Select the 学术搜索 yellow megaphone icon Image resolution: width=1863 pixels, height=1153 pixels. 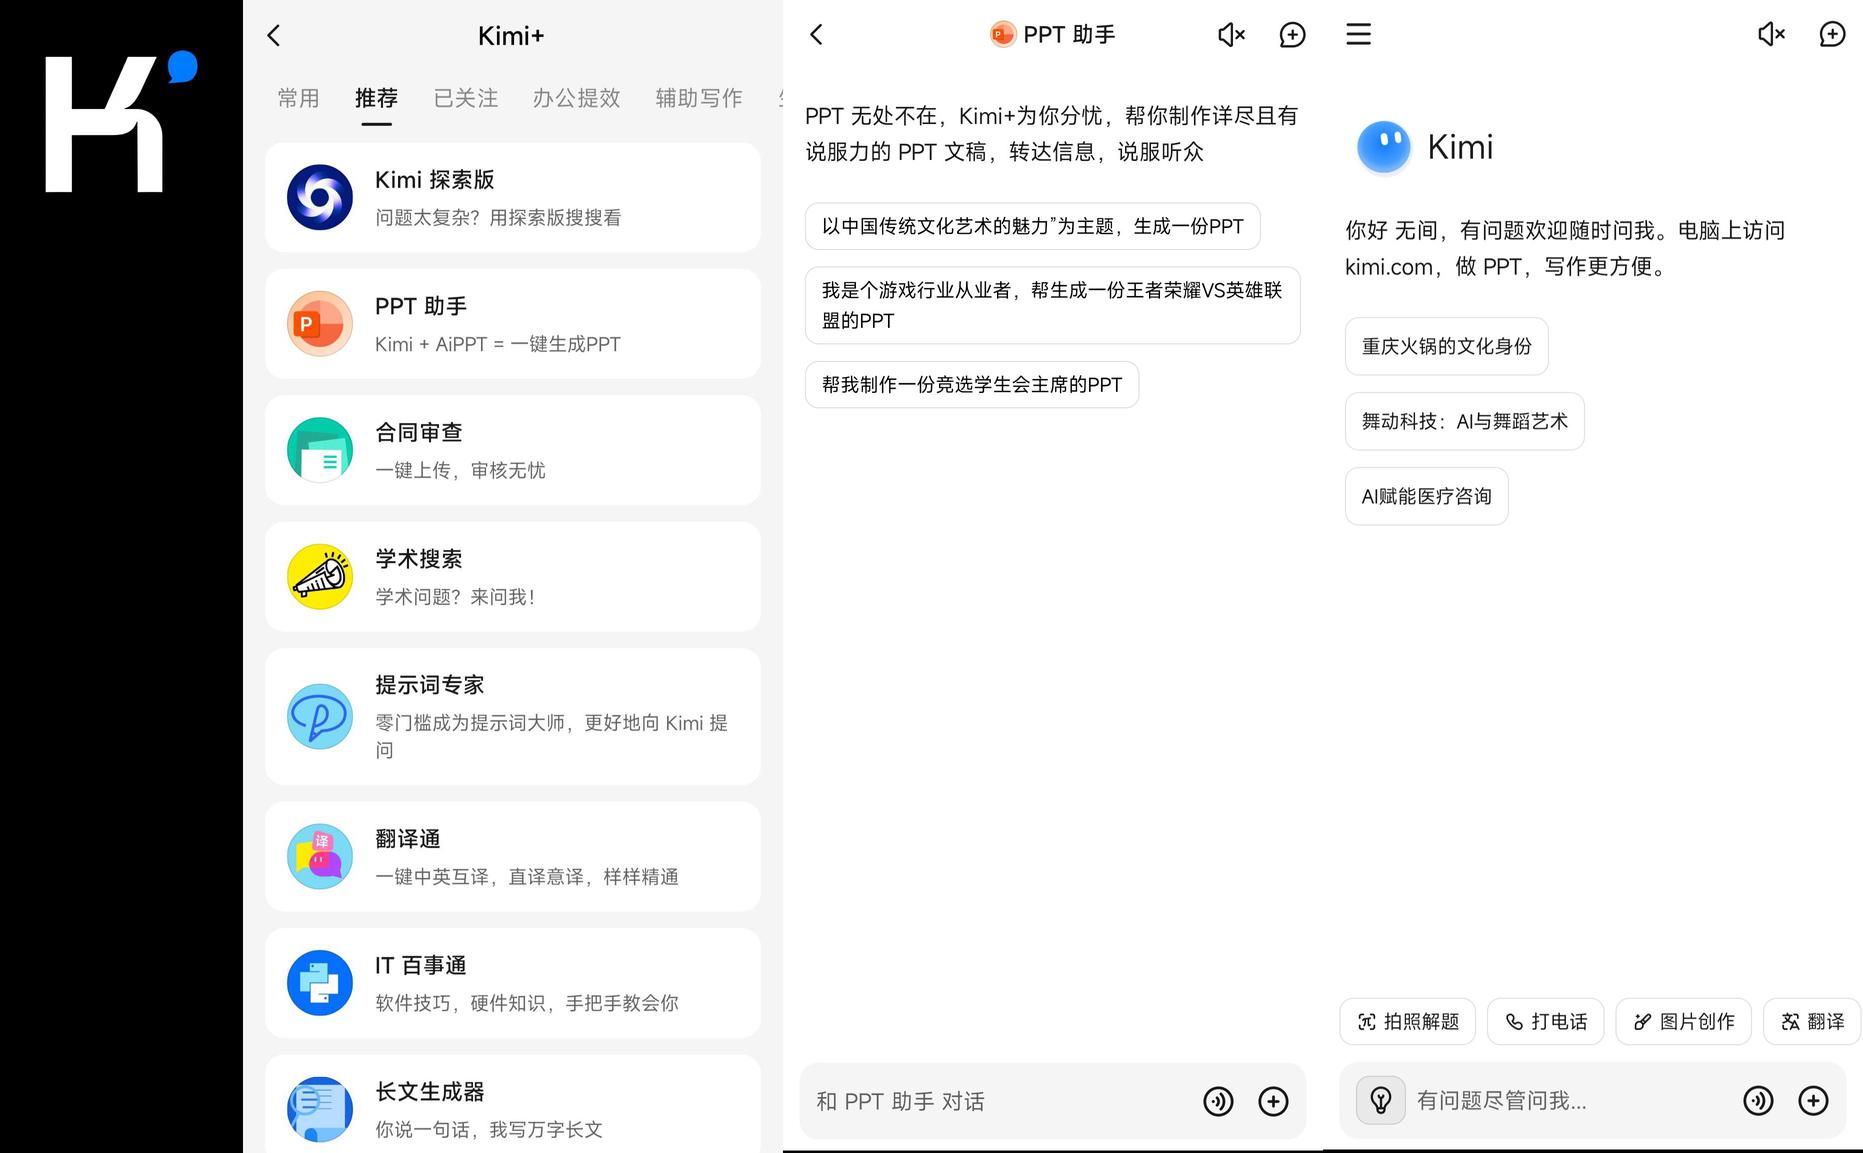click(x=320, y=577)
